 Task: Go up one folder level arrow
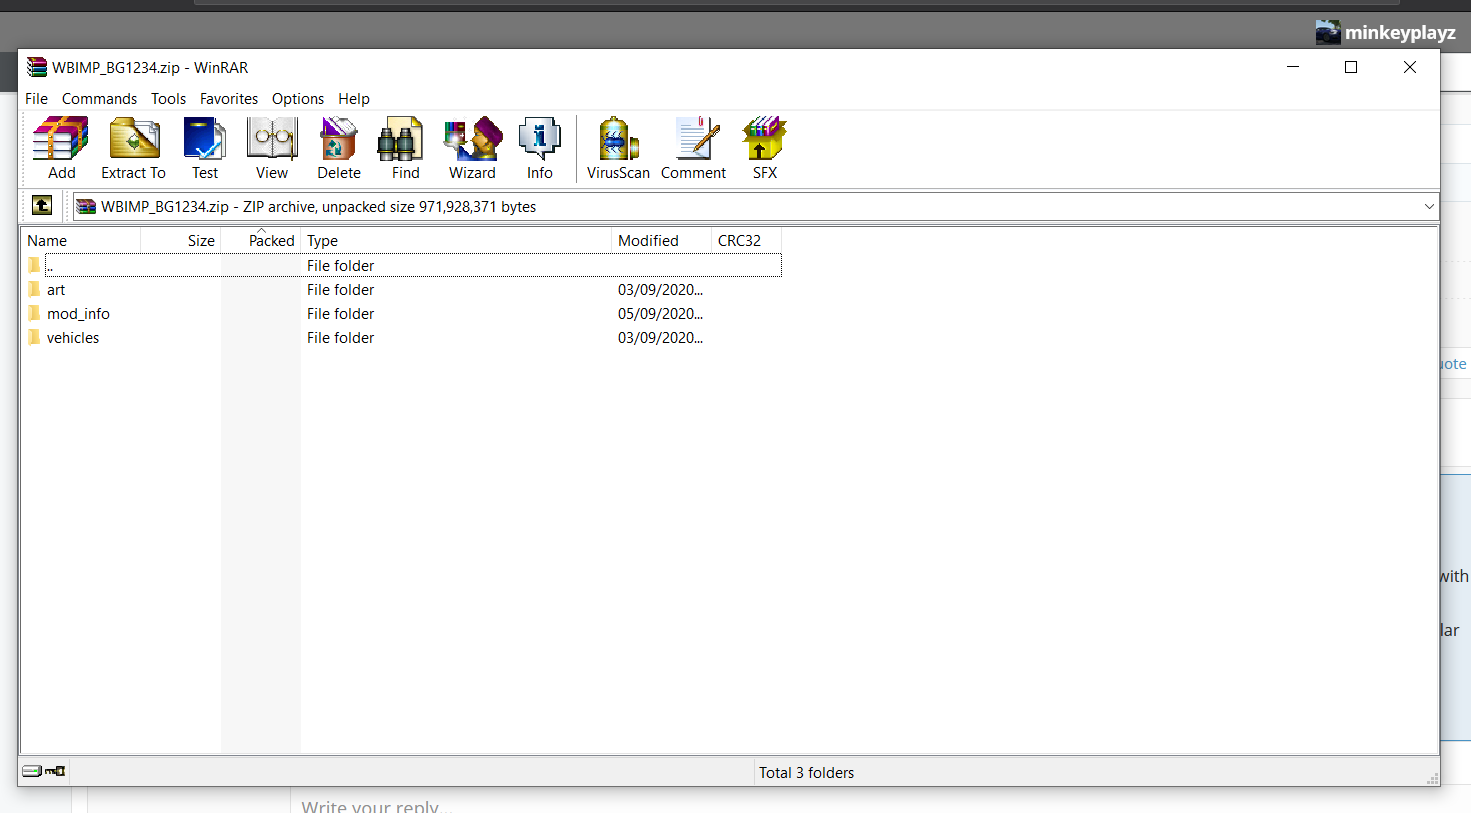[x=42, y=205]
